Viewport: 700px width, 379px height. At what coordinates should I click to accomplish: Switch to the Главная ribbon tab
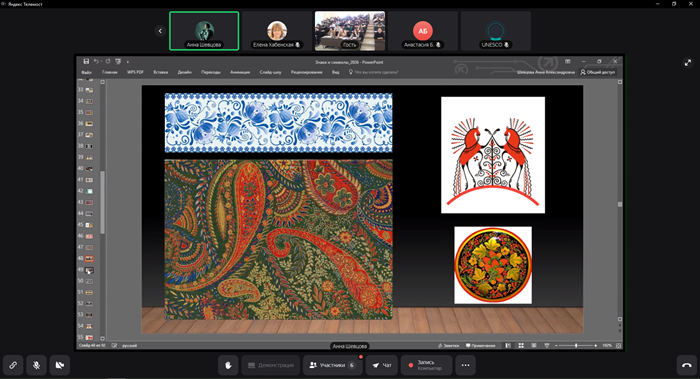pyautogui.click(x=109, y=72)
